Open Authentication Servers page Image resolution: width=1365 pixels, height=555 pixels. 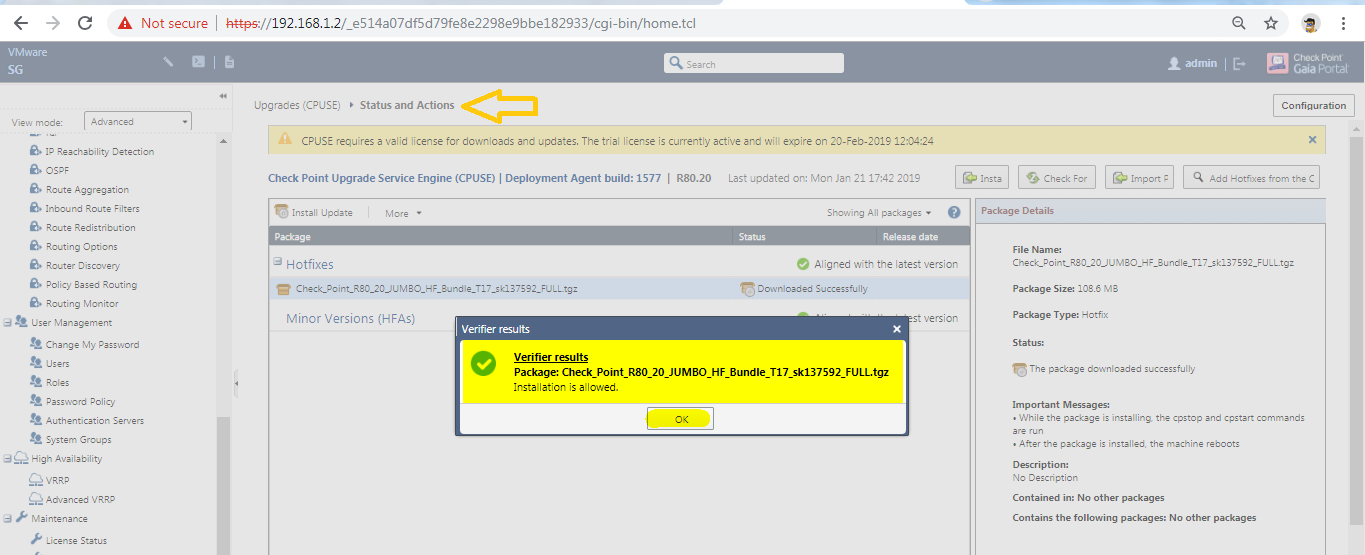94,421
